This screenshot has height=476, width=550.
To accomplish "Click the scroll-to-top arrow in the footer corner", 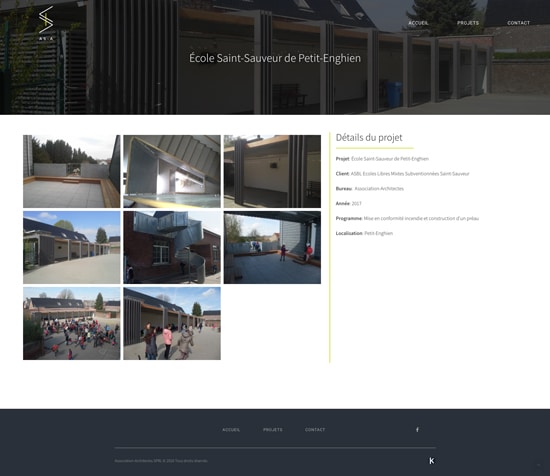I will tap(538, 465).
